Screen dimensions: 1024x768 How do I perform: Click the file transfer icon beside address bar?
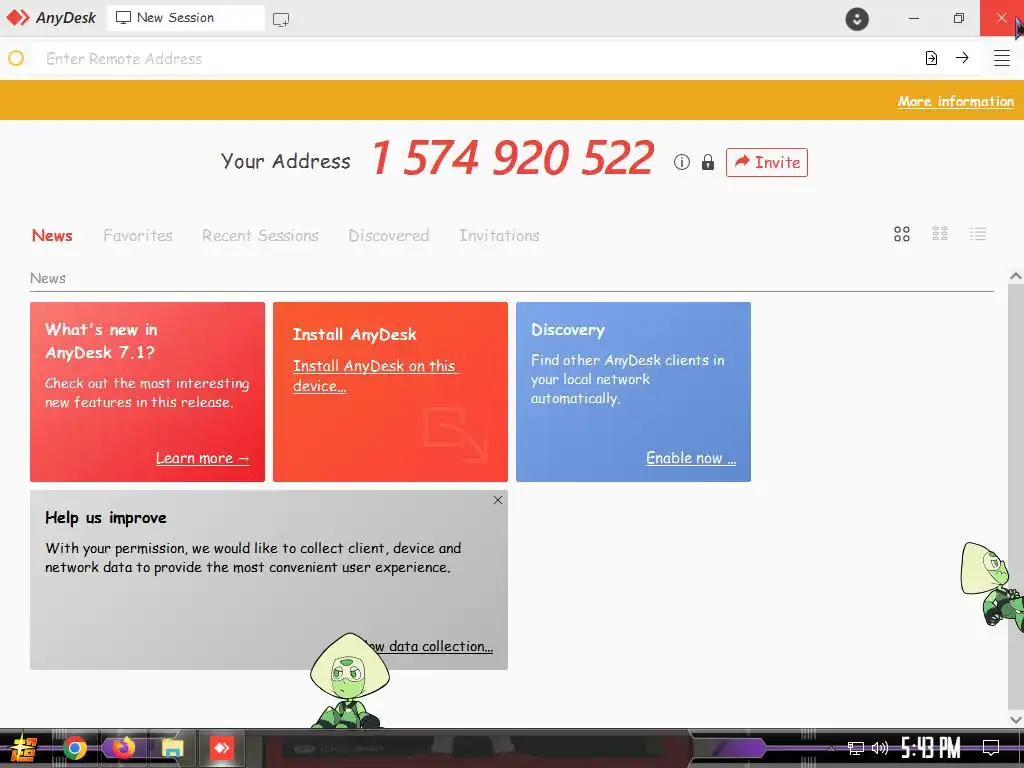click(x=931, y=58)
